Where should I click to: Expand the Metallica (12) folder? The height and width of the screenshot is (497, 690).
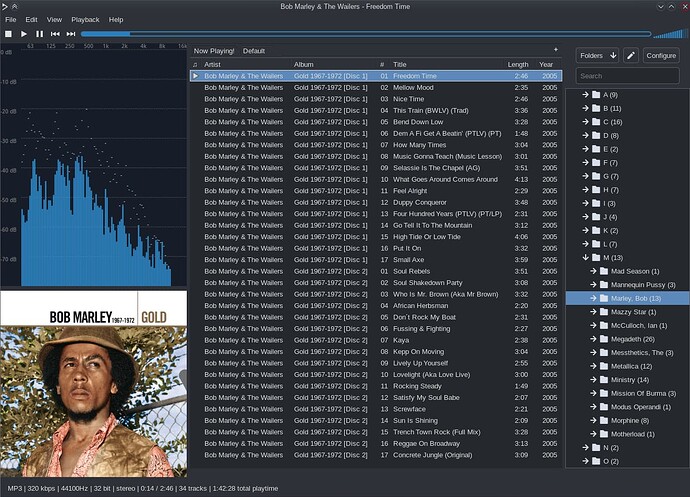pyautogui.click(x=593, y=366)
